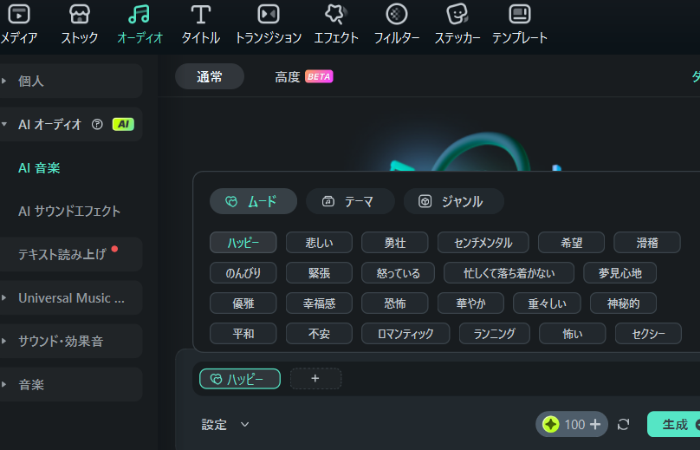Open the トランジション transitions icon
The image size is (700, 450).
[268, 14]
